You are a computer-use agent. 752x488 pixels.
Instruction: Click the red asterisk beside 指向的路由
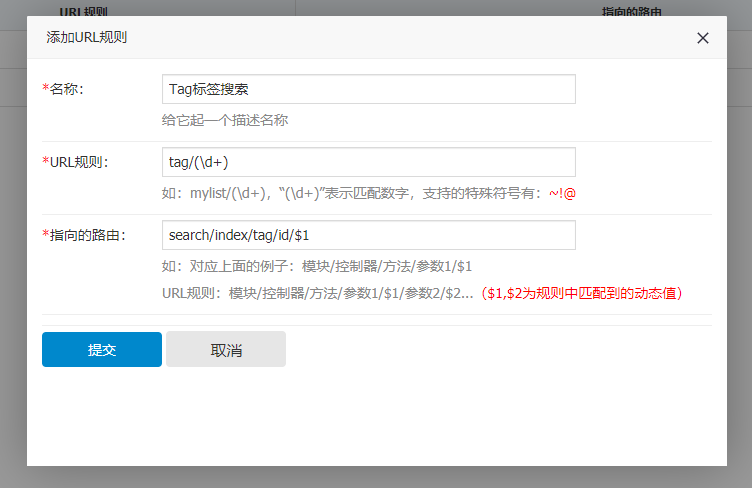(x=45, y=235)
